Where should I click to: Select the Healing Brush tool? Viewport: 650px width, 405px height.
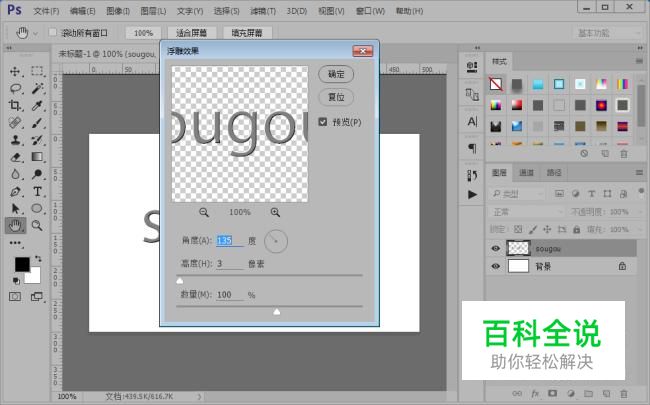15,123
